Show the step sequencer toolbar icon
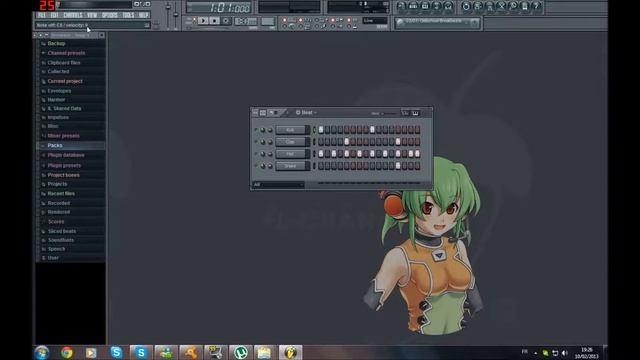Viewport: 640px width, 360px height. pos(413,6)
